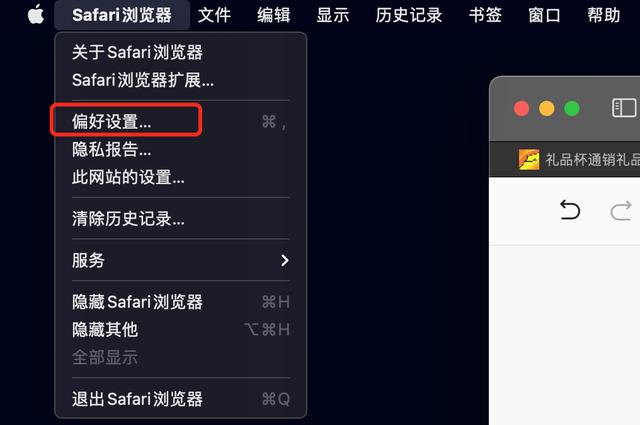This screenshot has height=425, width=640.
Task: Select 偏好设置… from the Safari menu
Action: click(180, 121)
